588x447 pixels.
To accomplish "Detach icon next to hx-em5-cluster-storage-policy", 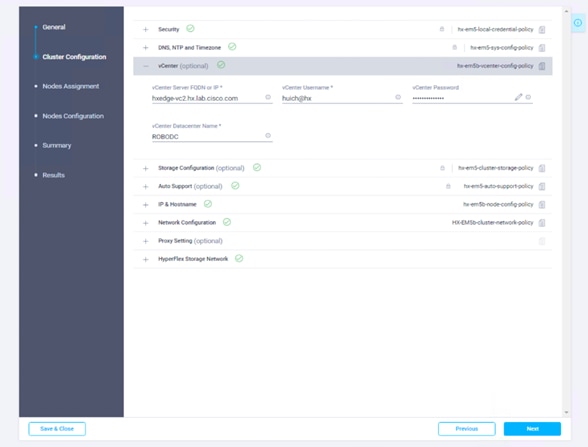I will (442, 168).
